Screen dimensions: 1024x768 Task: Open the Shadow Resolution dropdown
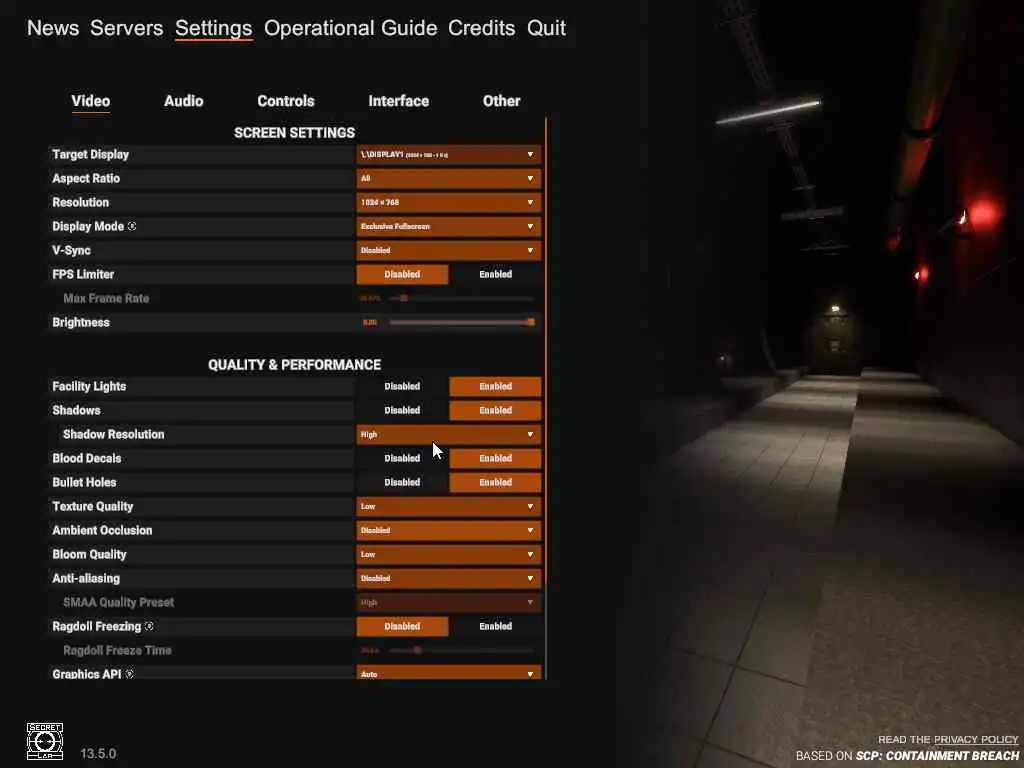449,434
